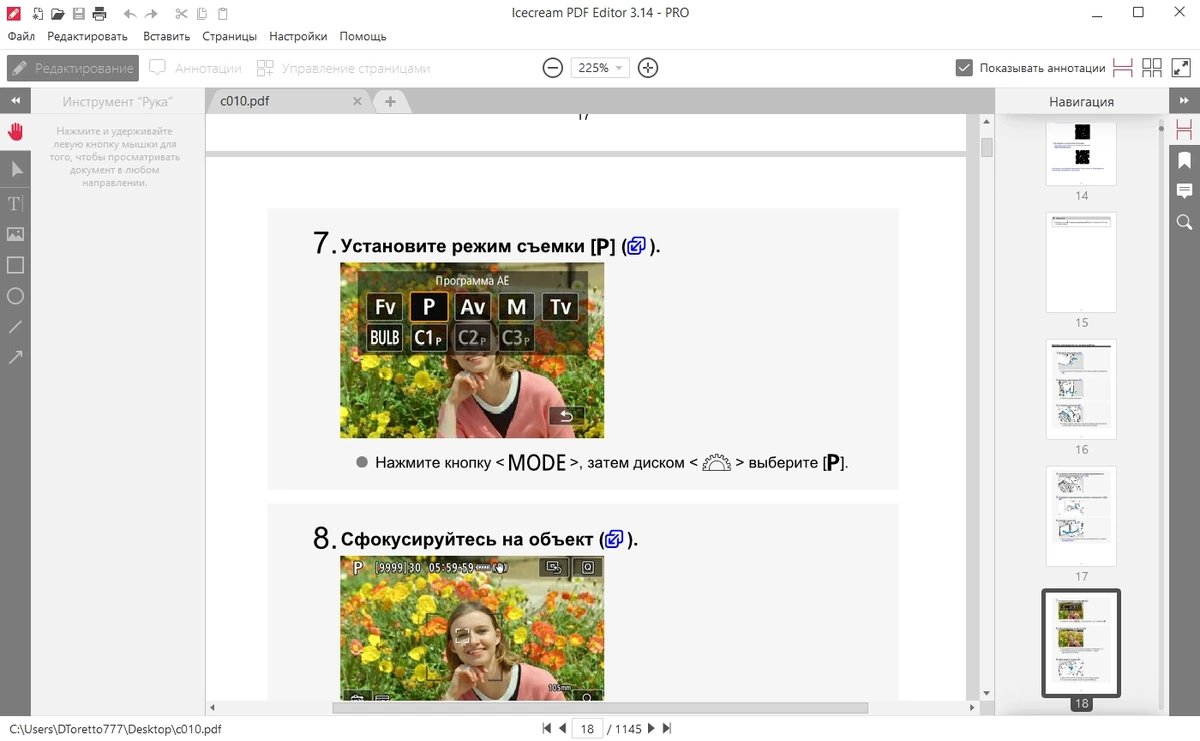Zoom in with the plus circle
1200x741 pixels.
648,68
